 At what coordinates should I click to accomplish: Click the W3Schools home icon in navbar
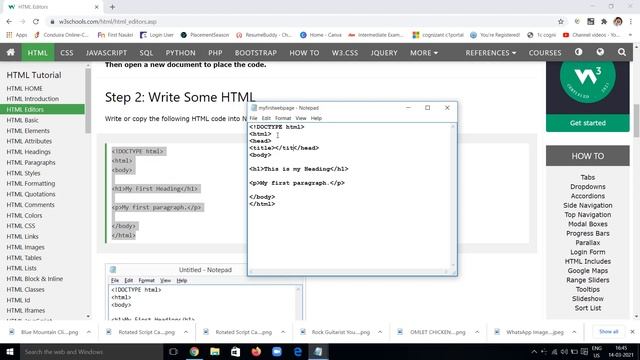click(11, 52)
